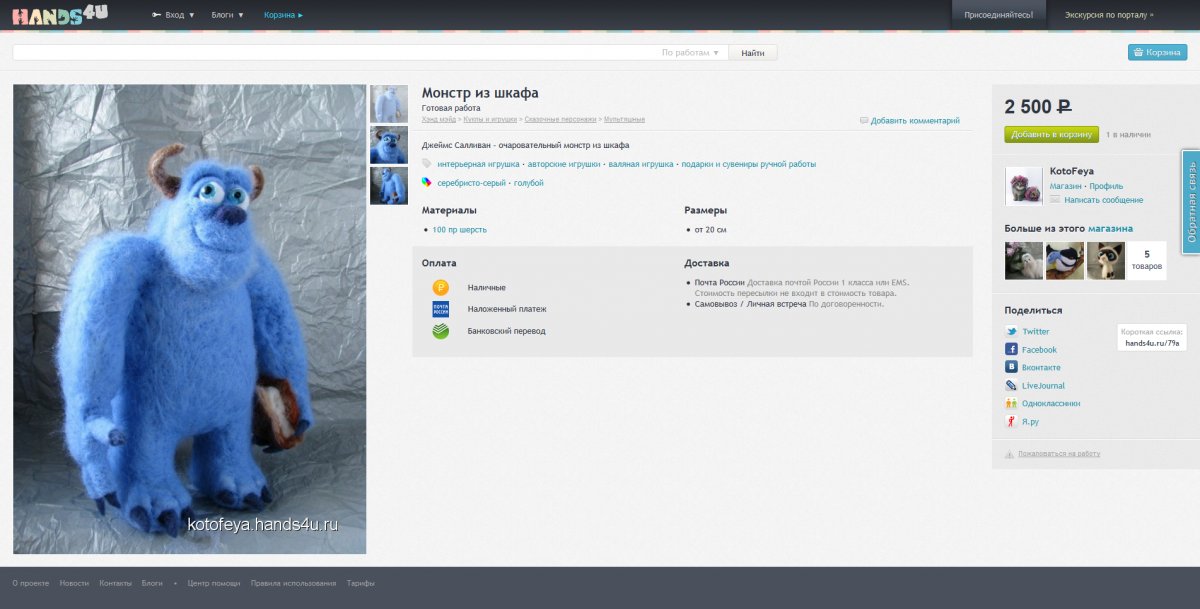Click the envelope icon beside Написать сообщение
The height and width of the screenshot is (609, 1200).
(x=1055, y=200)
